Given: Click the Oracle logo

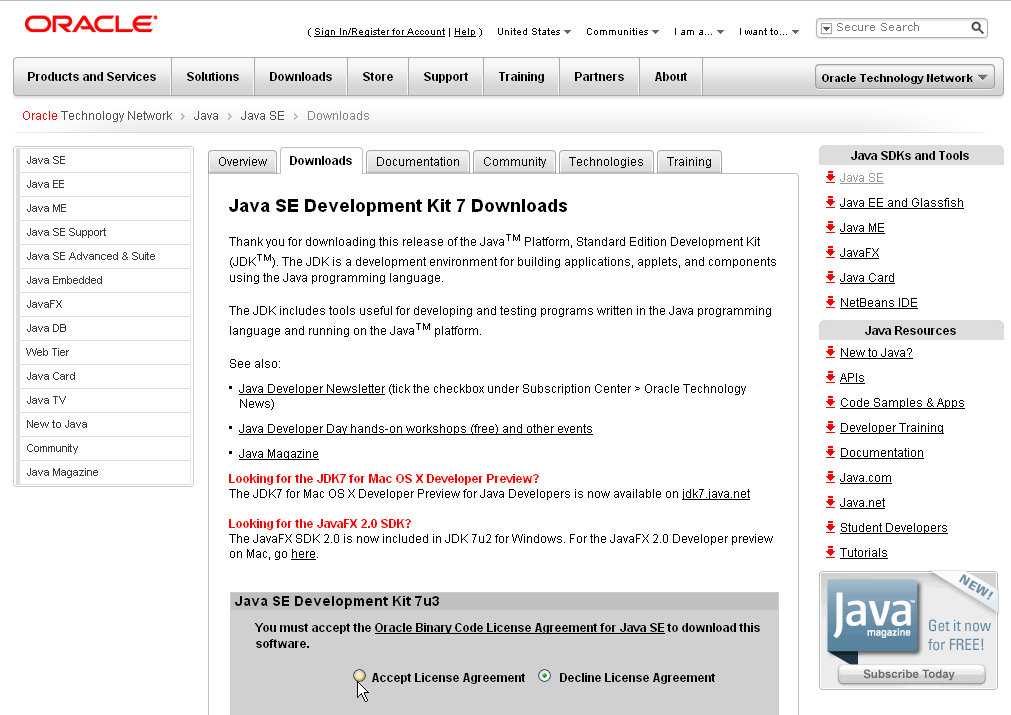Looking at the screenshot, I should 91,24.
